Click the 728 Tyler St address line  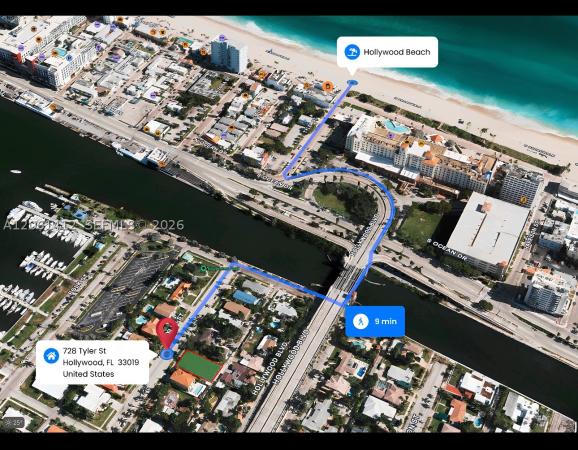click(x=84, y=350)
